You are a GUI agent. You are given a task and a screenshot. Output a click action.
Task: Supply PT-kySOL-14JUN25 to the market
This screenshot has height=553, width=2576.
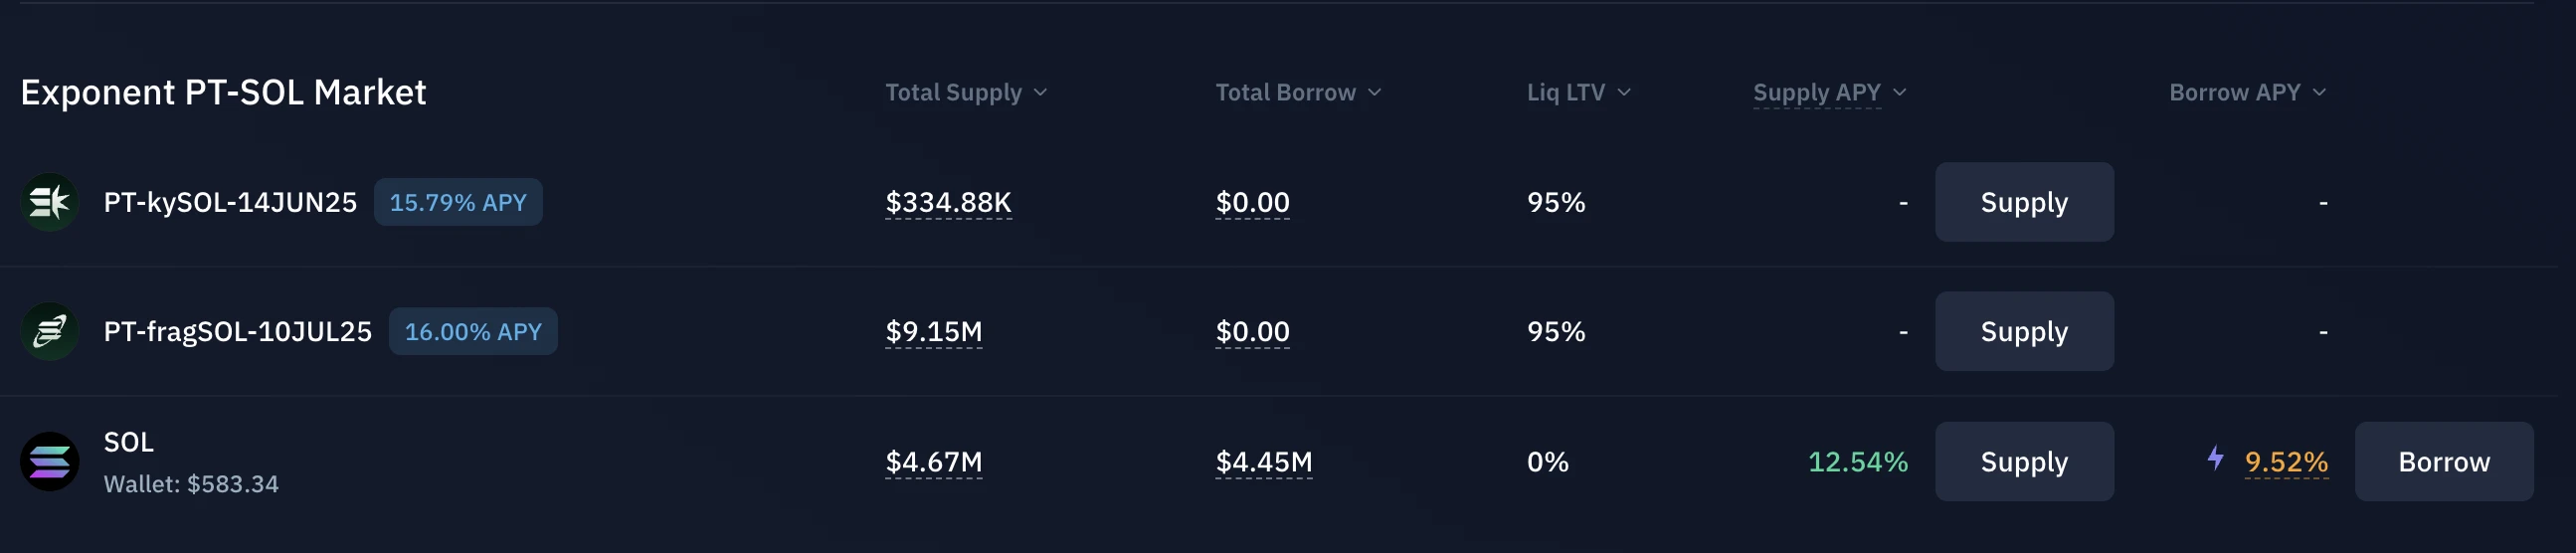coord(2023,203)
